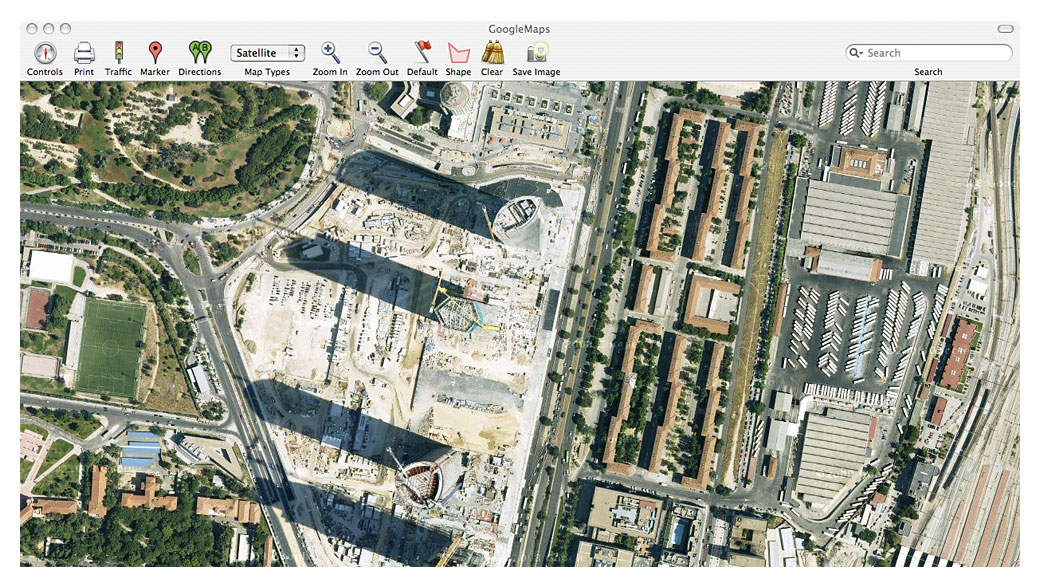
Task: Click the Default red flag icon
Action: [x=422, y=53]
